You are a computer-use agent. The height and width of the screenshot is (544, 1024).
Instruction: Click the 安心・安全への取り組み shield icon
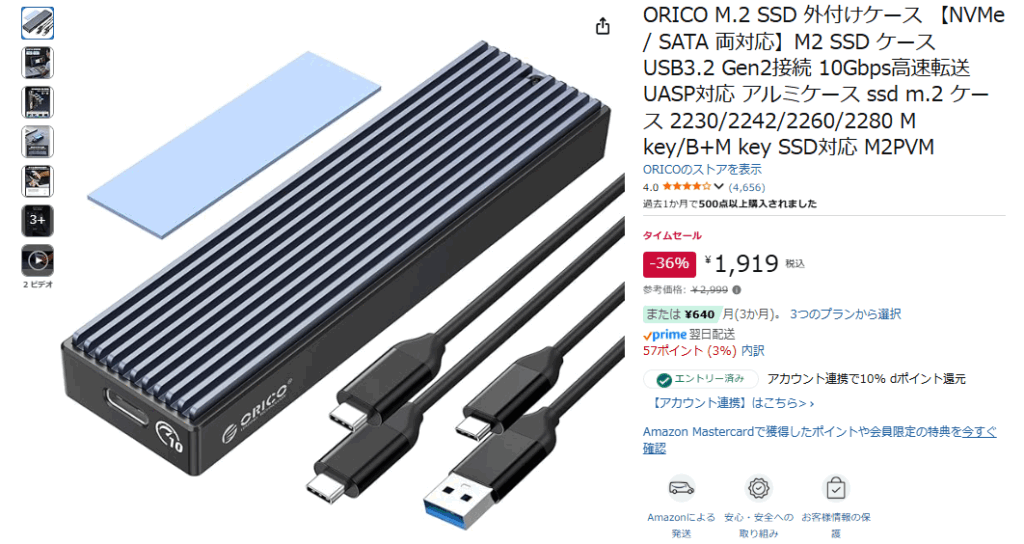tap(758, 488)
